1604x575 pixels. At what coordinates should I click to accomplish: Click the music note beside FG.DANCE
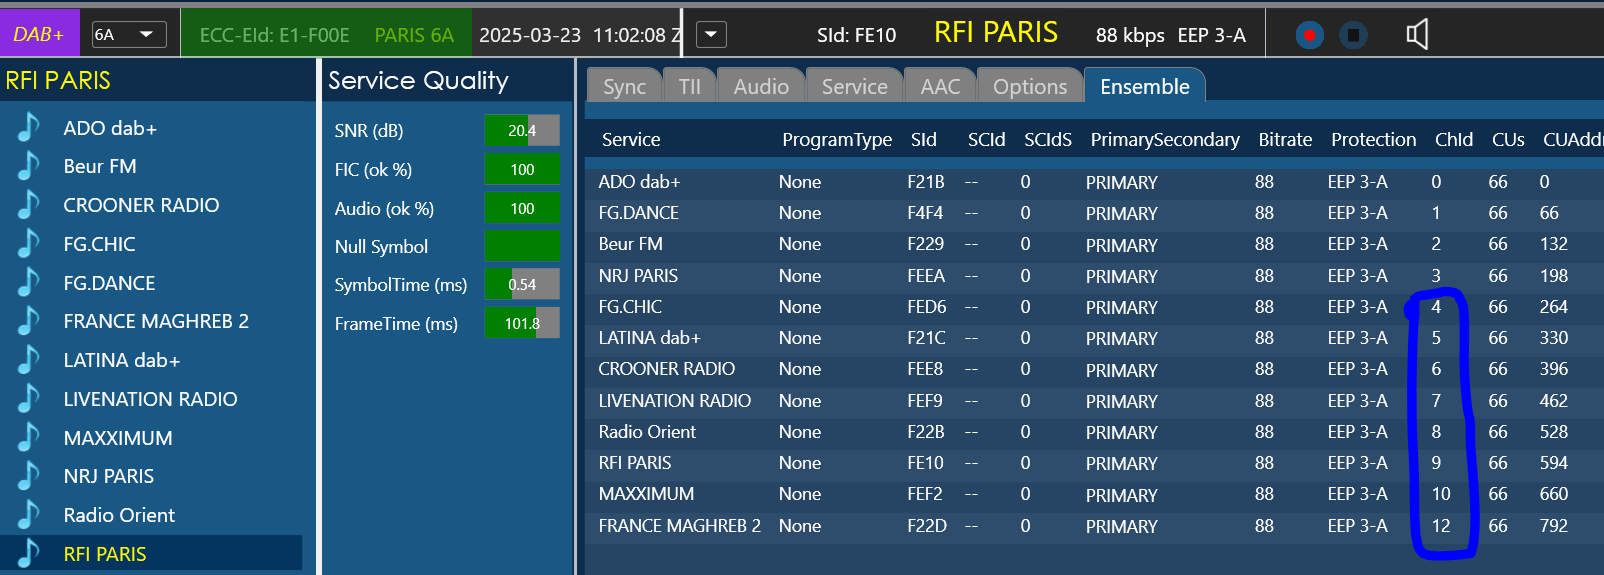29,283
